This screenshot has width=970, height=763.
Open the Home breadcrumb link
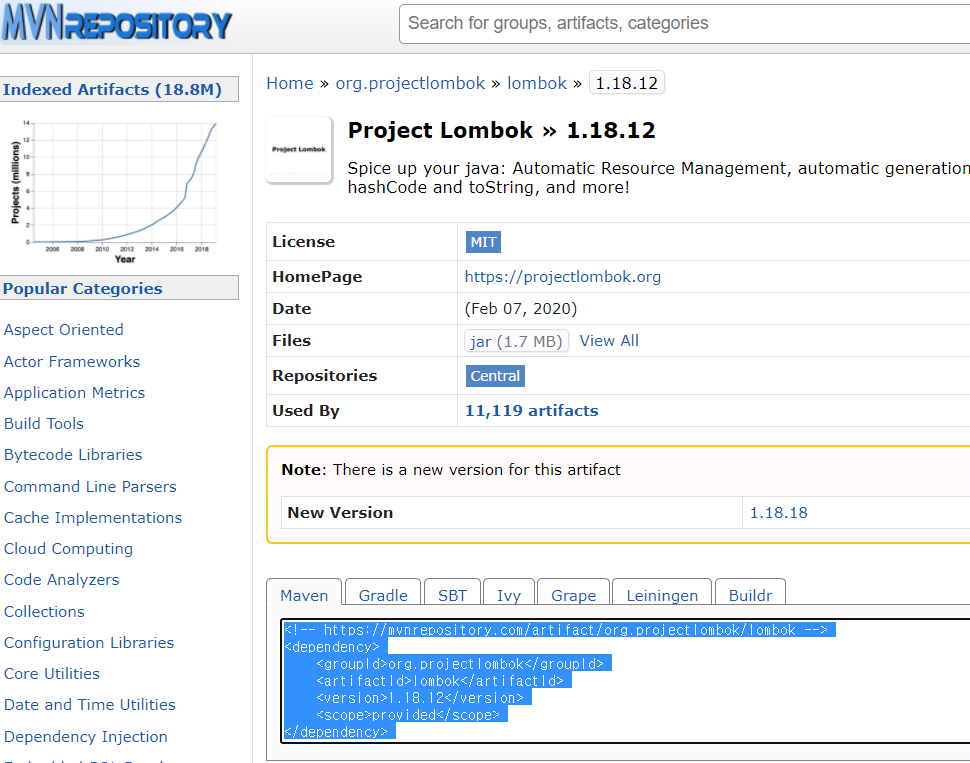(x=290, y=83)
